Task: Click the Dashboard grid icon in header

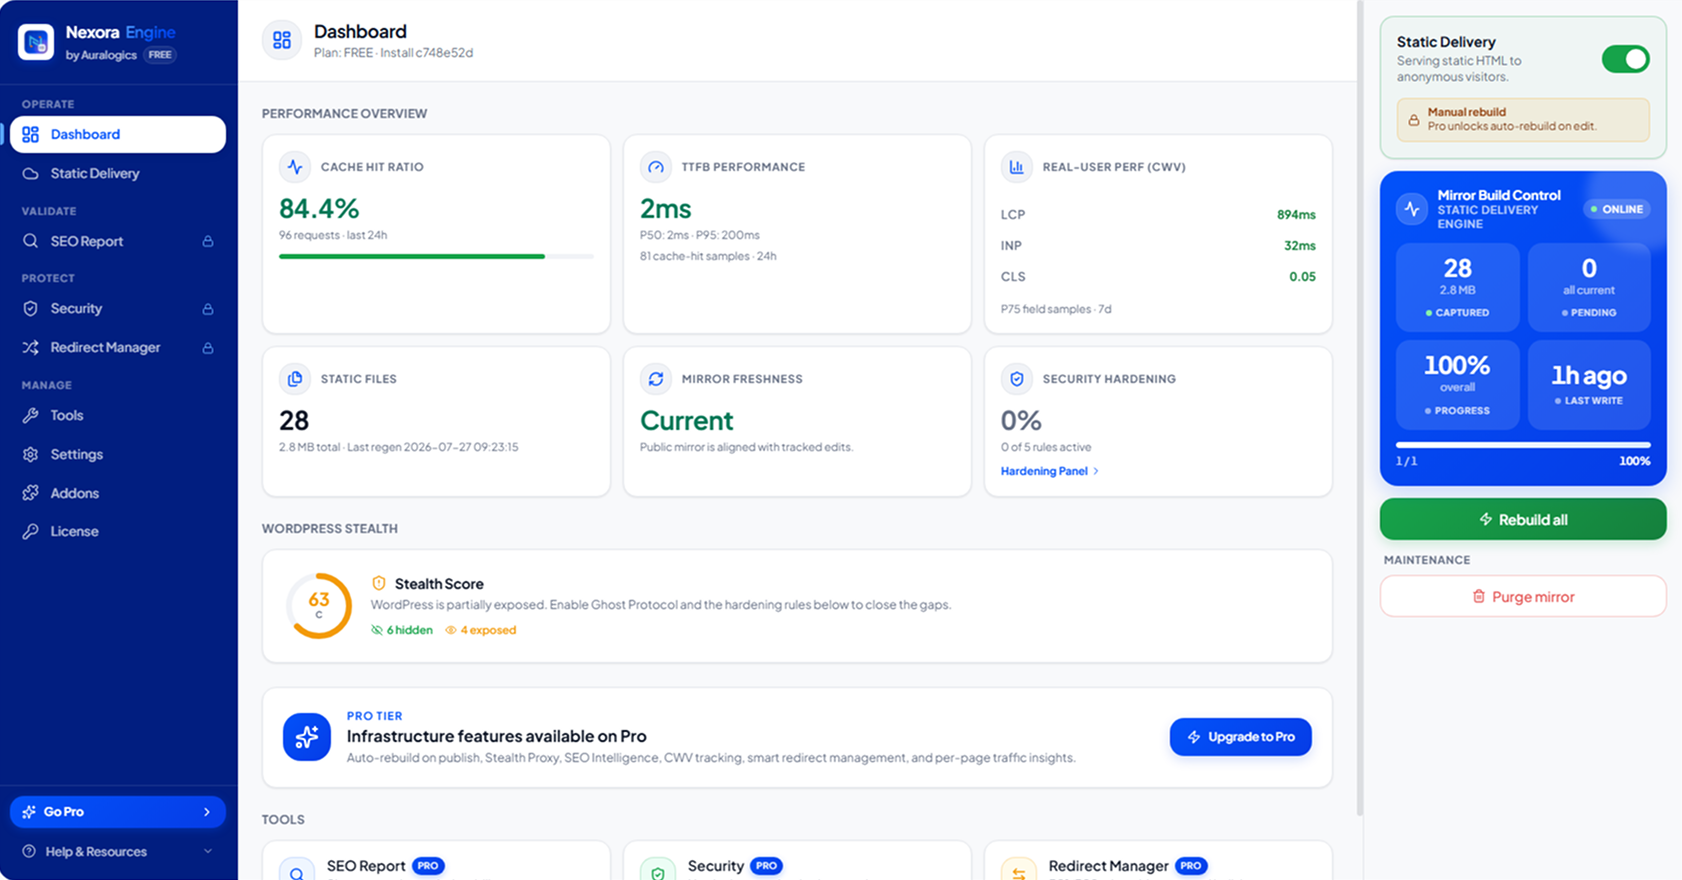Action: 282,40
